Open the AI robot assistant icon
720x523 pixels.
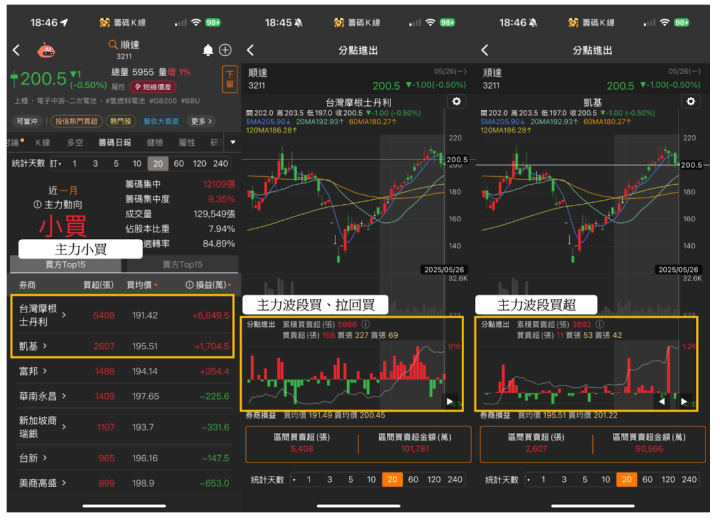46,50
